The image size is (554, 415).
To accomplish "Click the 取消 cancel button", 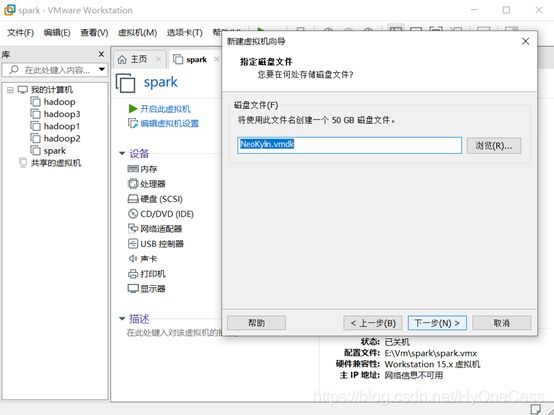I will click(x=501, y=323).
